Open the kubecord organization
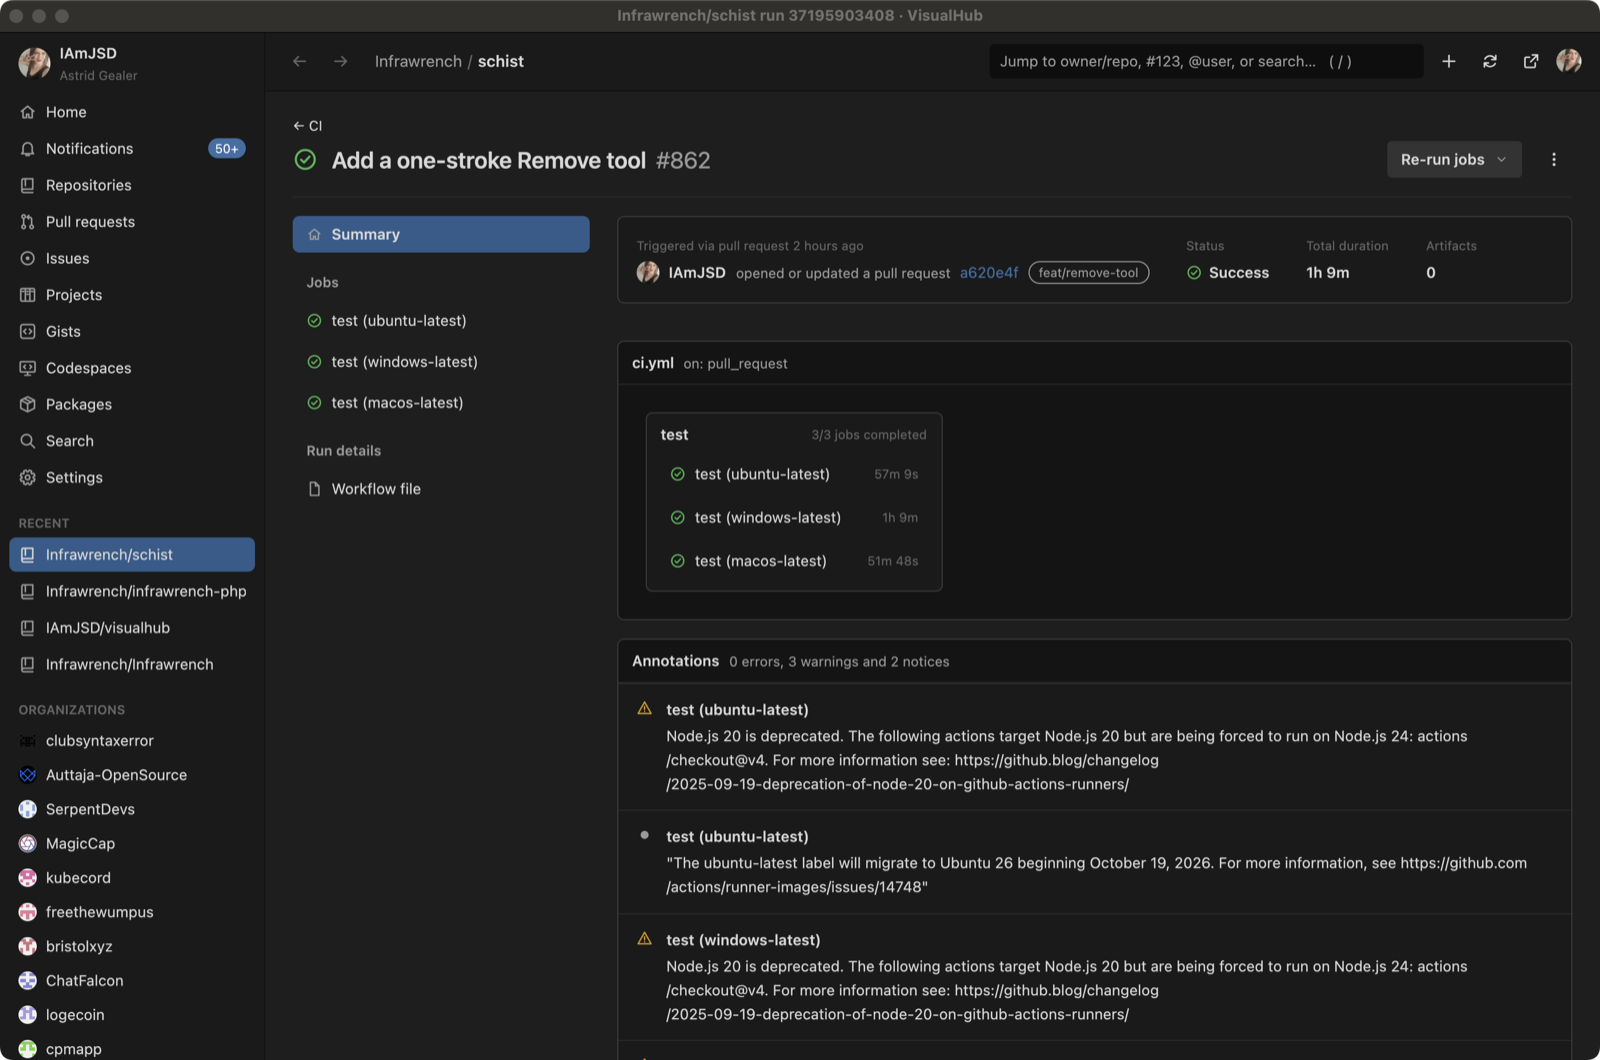 pos(132,878)
